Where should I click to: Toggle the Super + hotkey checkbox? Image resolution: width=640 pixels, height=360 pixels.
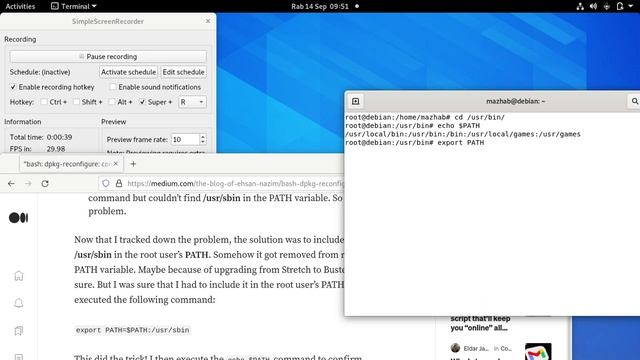point(142,102)
